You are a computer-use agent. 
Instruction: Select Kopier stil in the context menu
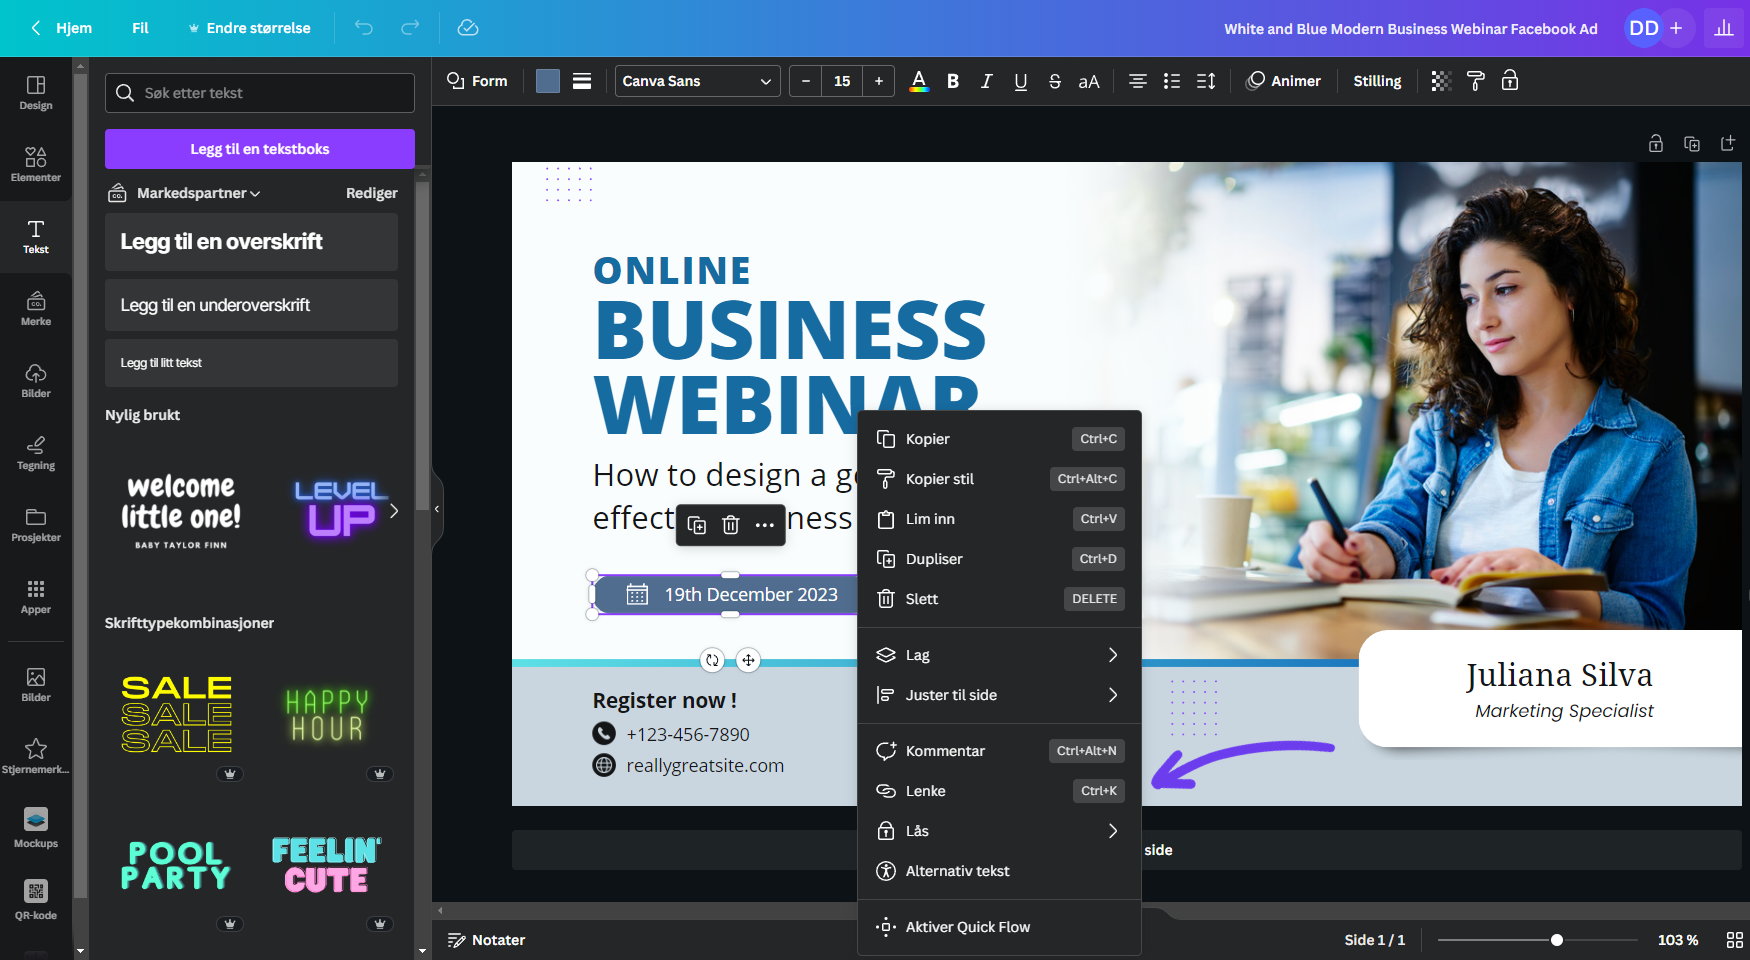tap(999, 479)
